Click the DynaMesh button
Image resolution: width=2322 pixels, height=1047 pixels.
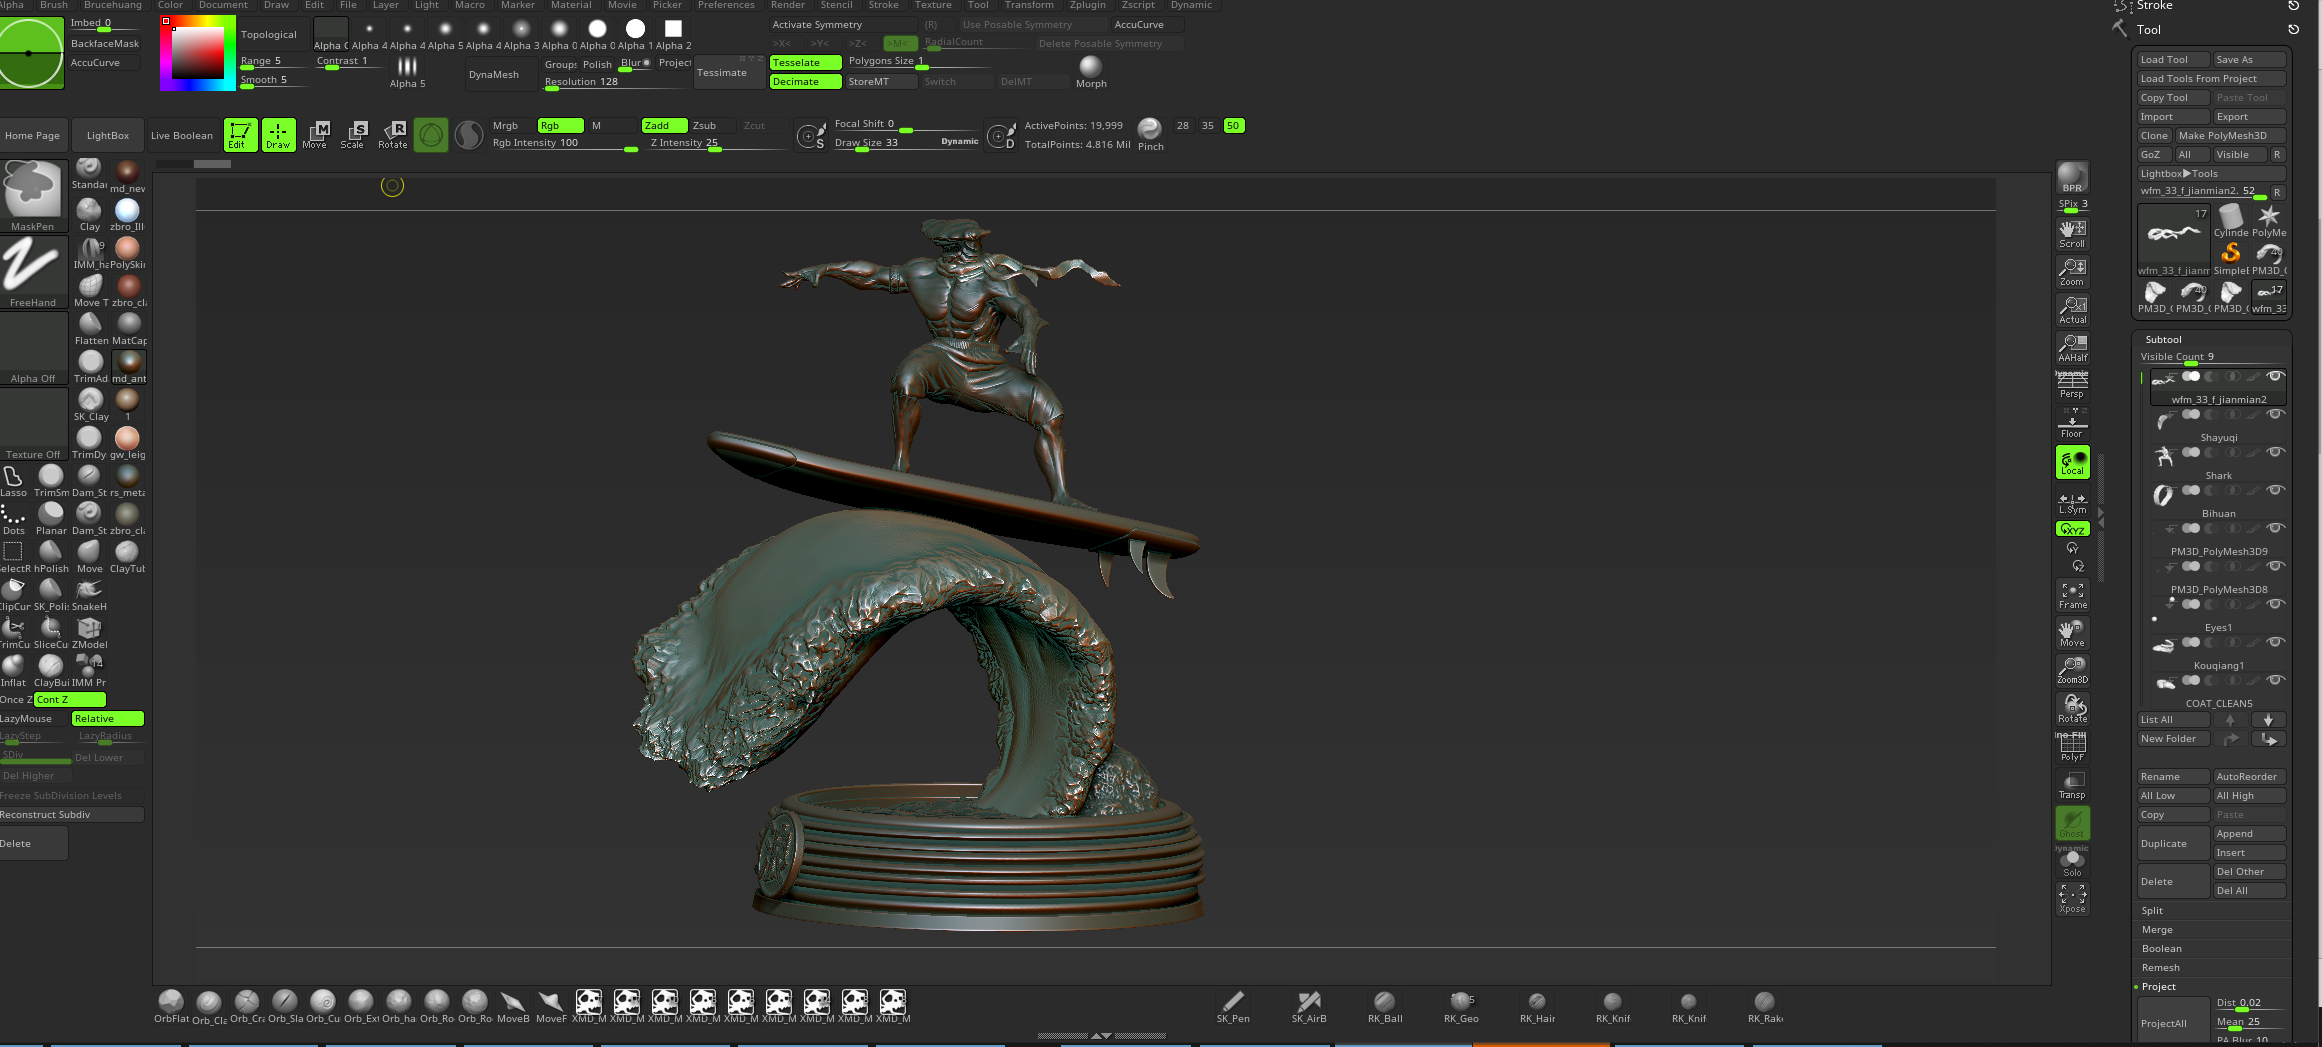pos(494,74)
